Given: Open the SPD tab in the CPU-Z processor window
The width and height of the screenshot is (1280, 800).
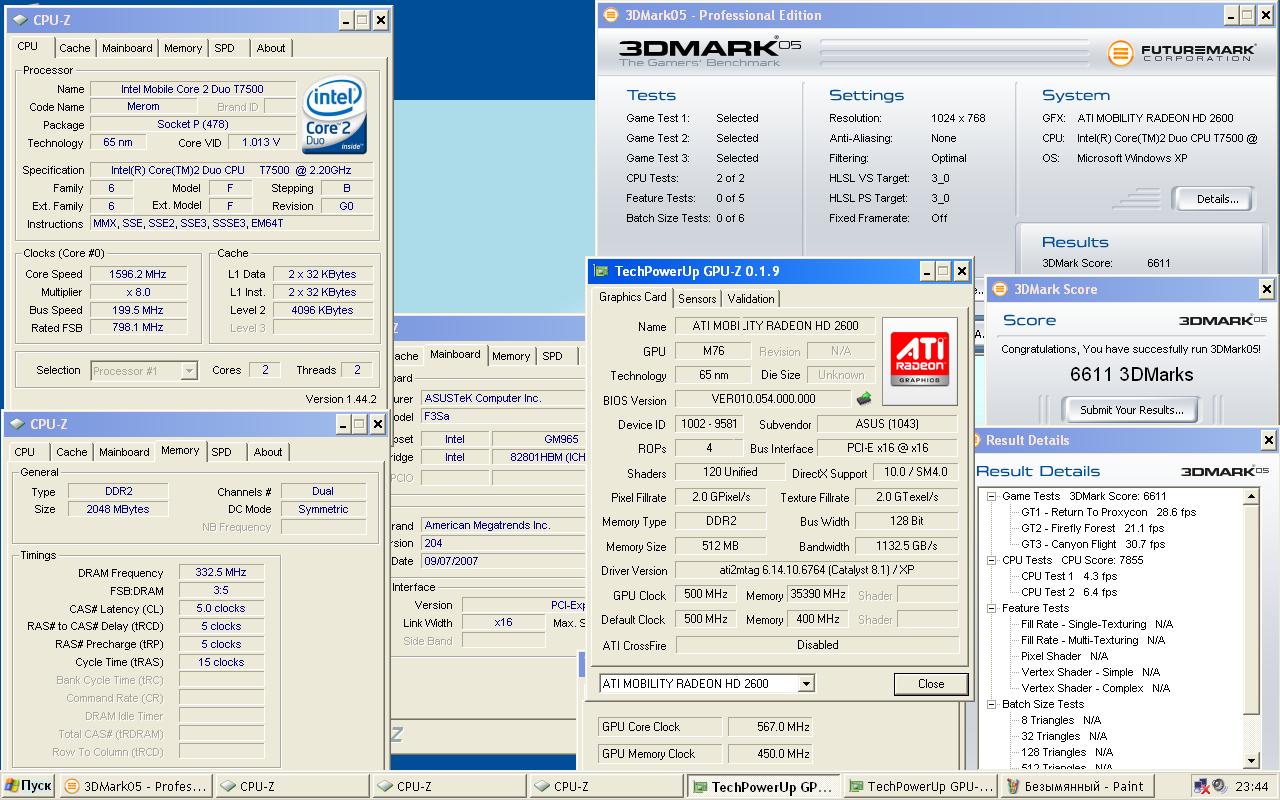Looking at the screenshot, I should [x=225, y=48].
